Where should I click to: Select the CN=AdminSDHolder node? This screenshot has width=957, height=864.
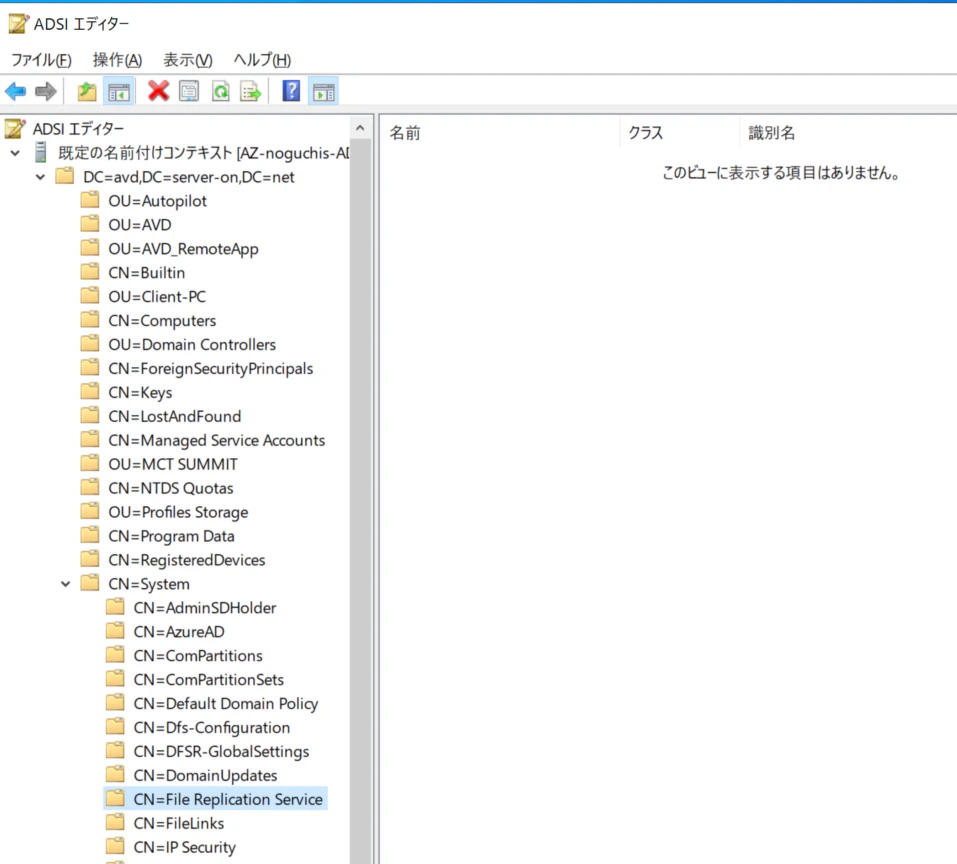[x=204, y=608]
